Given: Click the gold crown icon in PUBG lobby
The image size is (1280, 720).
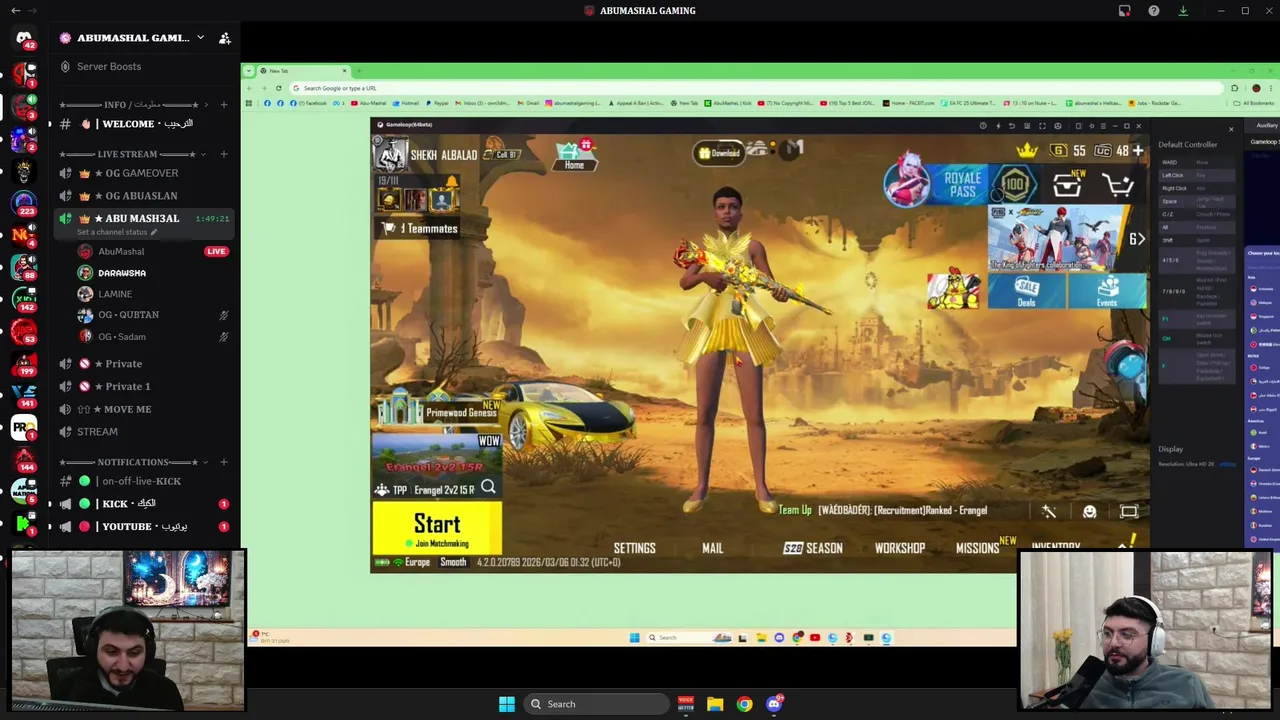Looking at the screenshot, I should (1027, 150).
